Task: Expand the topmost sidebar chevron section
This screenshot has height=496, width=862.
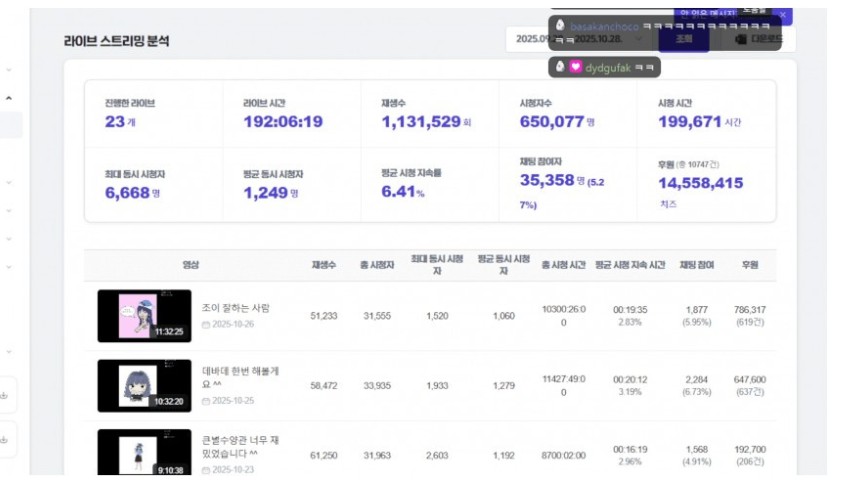Action: click(9, 69)
